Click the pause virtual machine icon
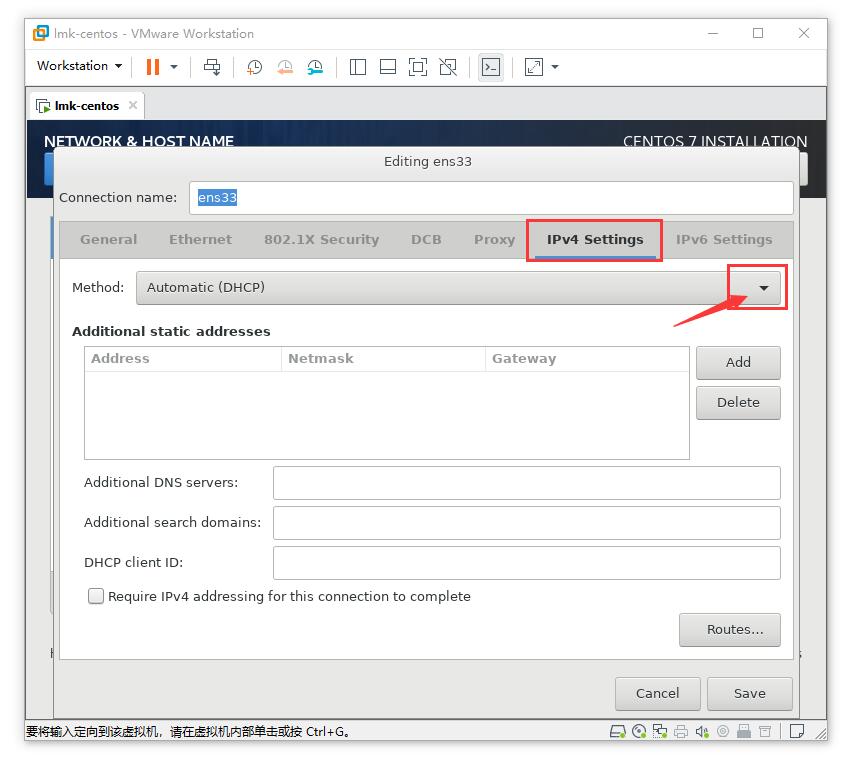Image resolution: width=850 pixels, height=768 pixels. coord(153,67)
